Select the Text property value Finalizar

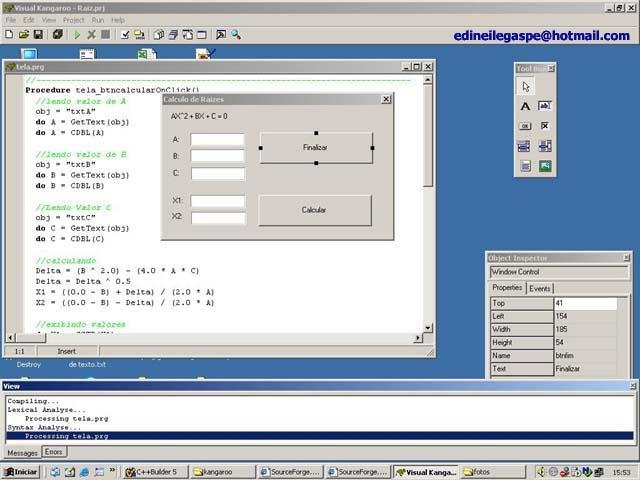tap(585, 369)
